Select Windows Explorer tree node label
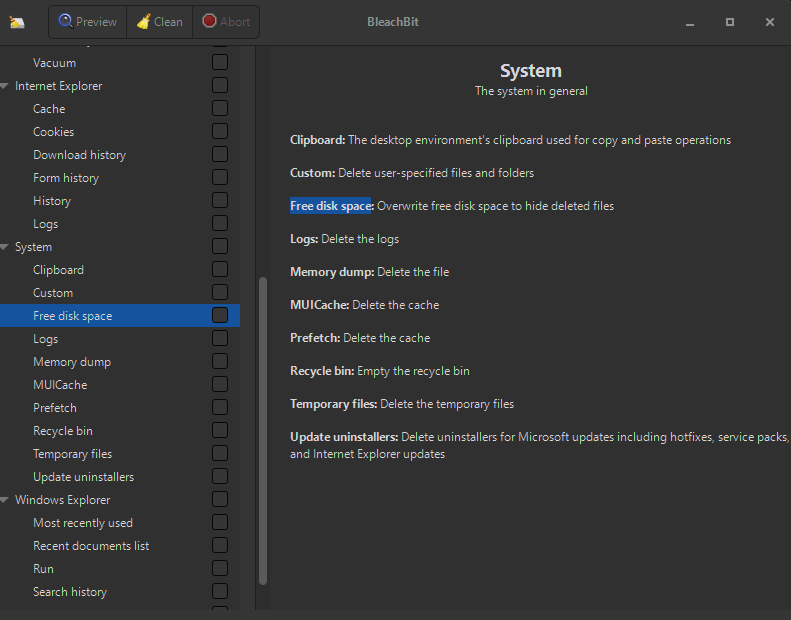Screen dimensions: 791x620 [x=63, y=500]
